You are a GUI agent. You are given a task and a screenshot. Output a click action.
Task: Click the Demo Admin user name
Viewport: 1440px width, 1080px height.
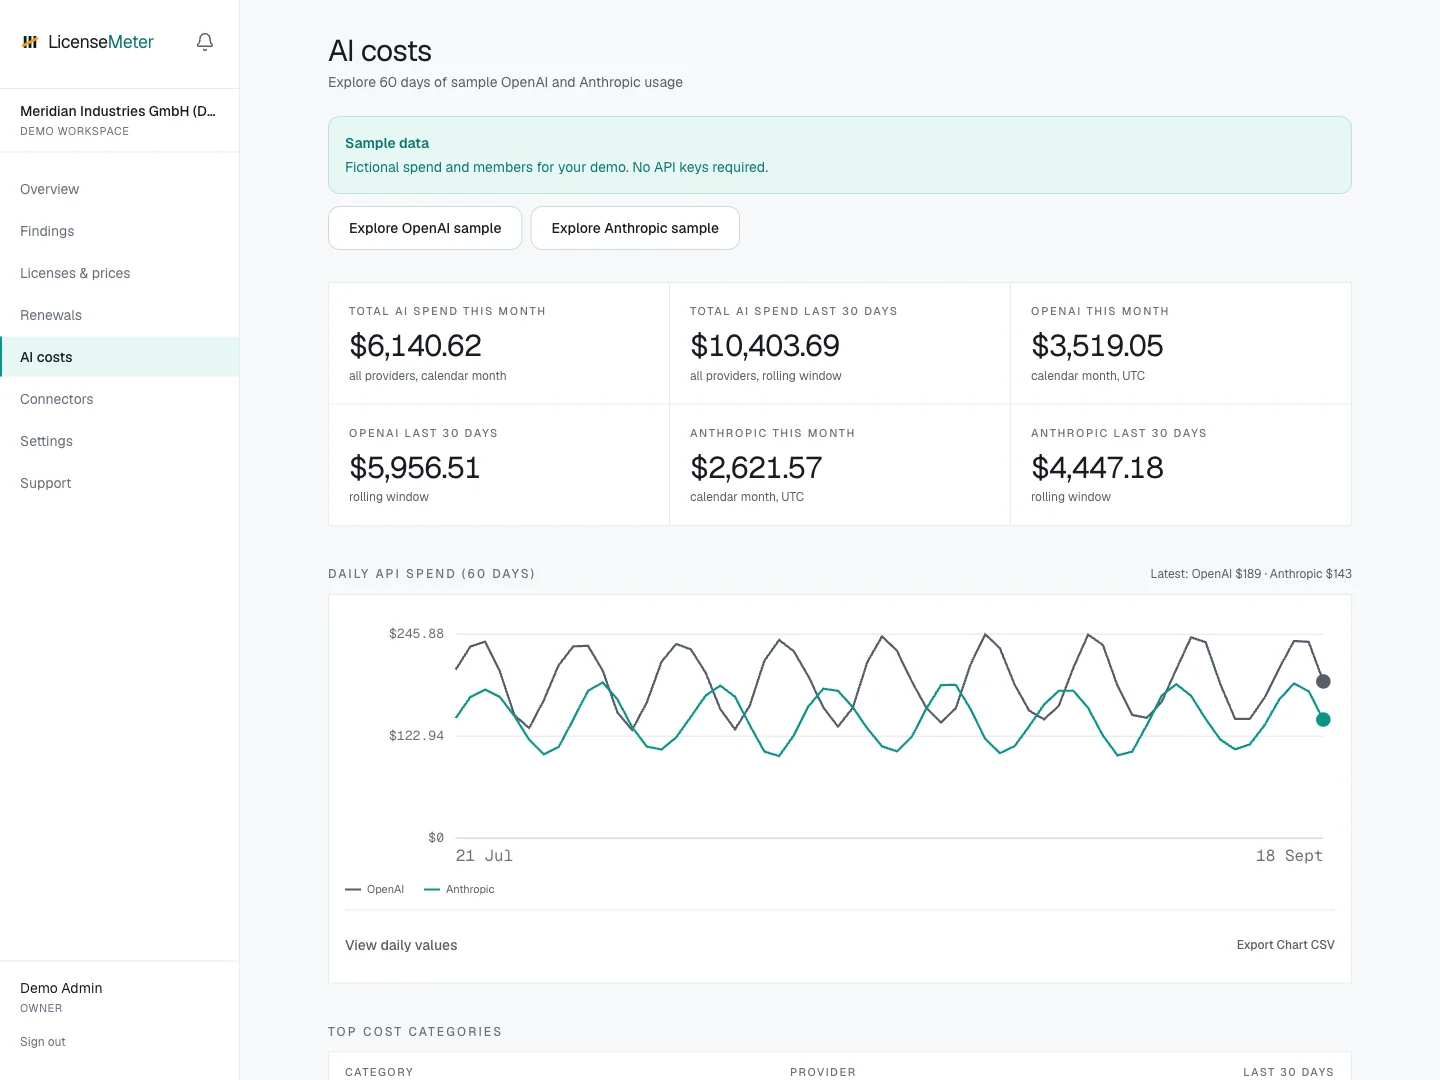61,988
